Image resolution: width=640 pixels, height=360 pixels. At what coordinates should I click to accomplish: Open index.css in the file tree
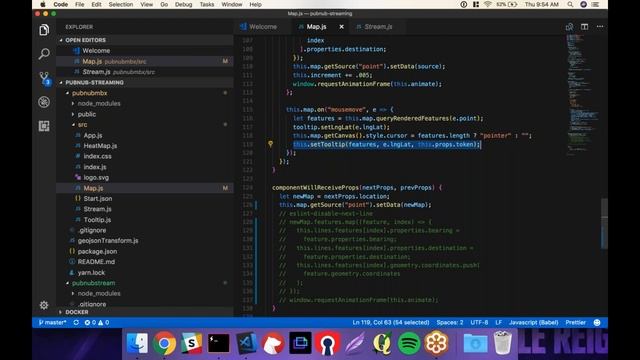(x=97, y=156)
